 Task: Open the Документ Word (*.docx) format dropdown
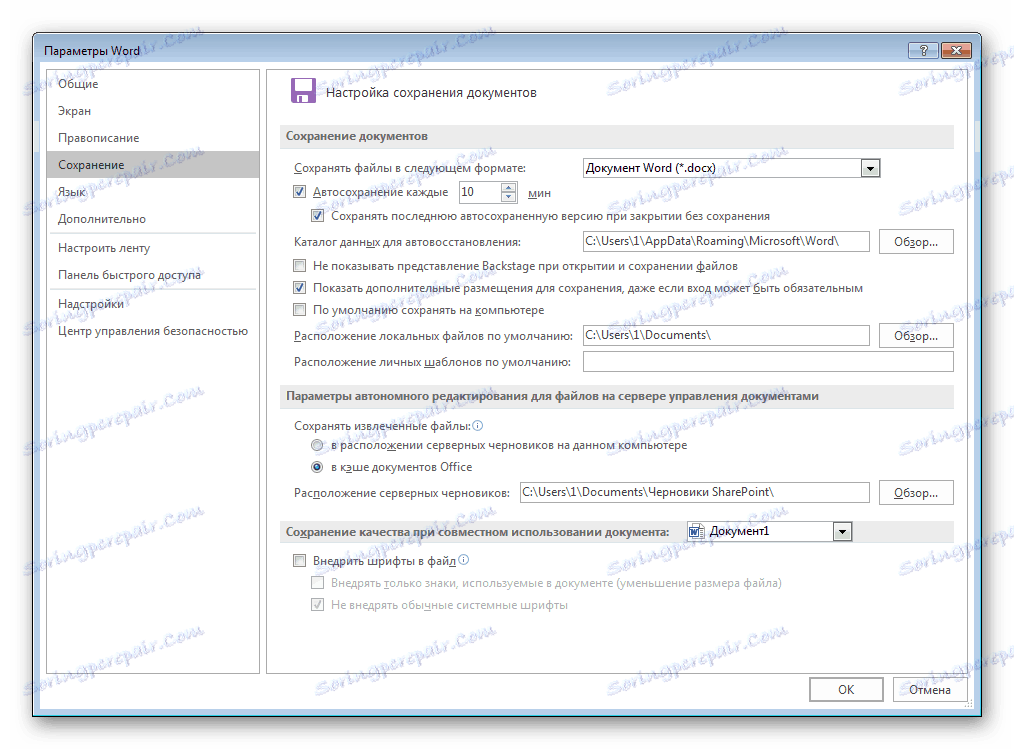pos(869,167)
